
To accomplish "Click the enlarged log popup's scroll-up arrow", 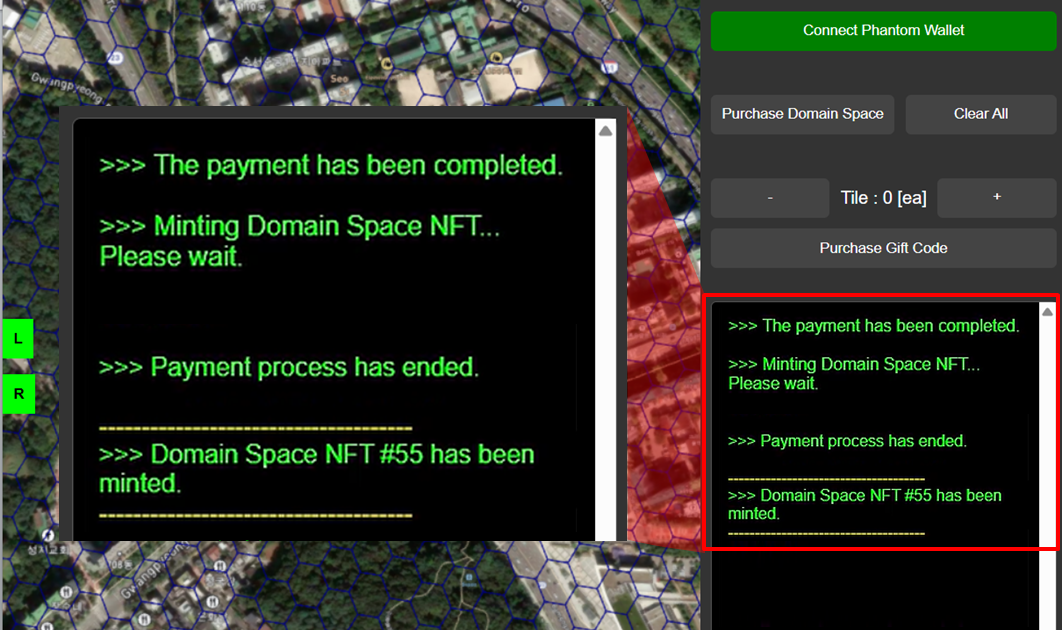I will pyautogui.click(x=605, y=131).
